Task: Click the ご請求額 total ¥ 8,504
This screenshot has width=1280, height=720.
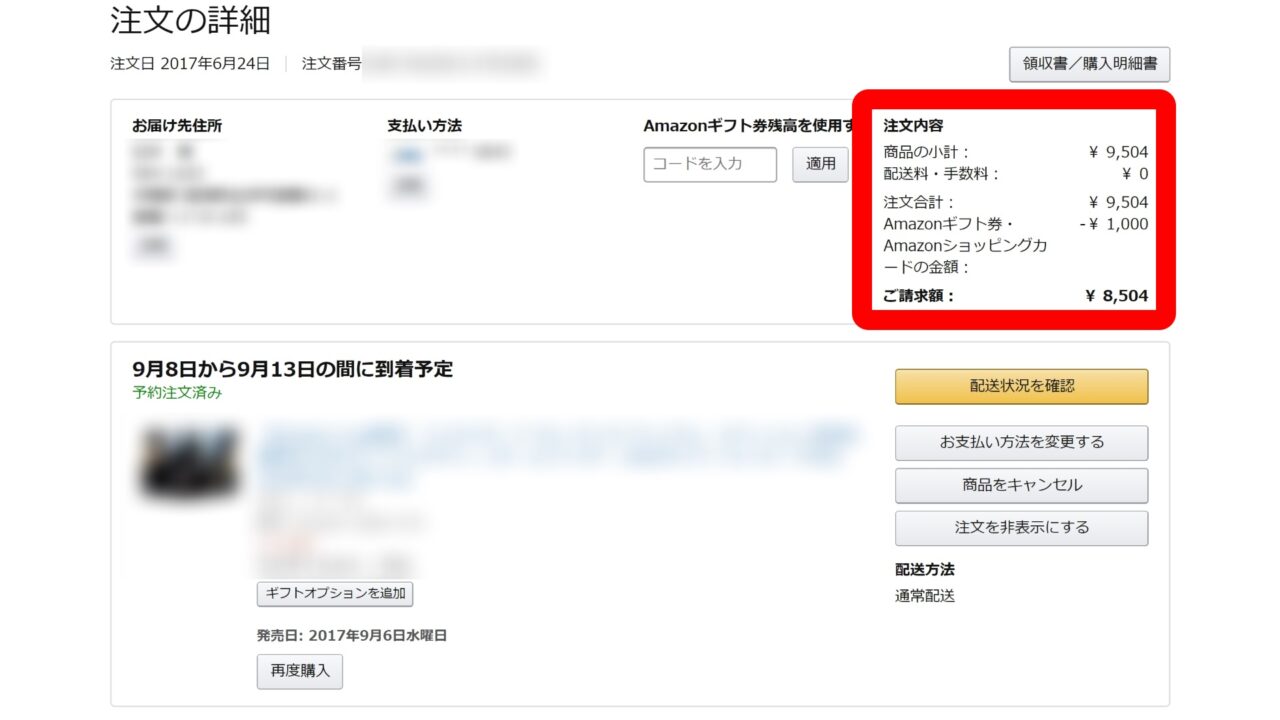Action: pyautogui.click(x=1116, y=295)
